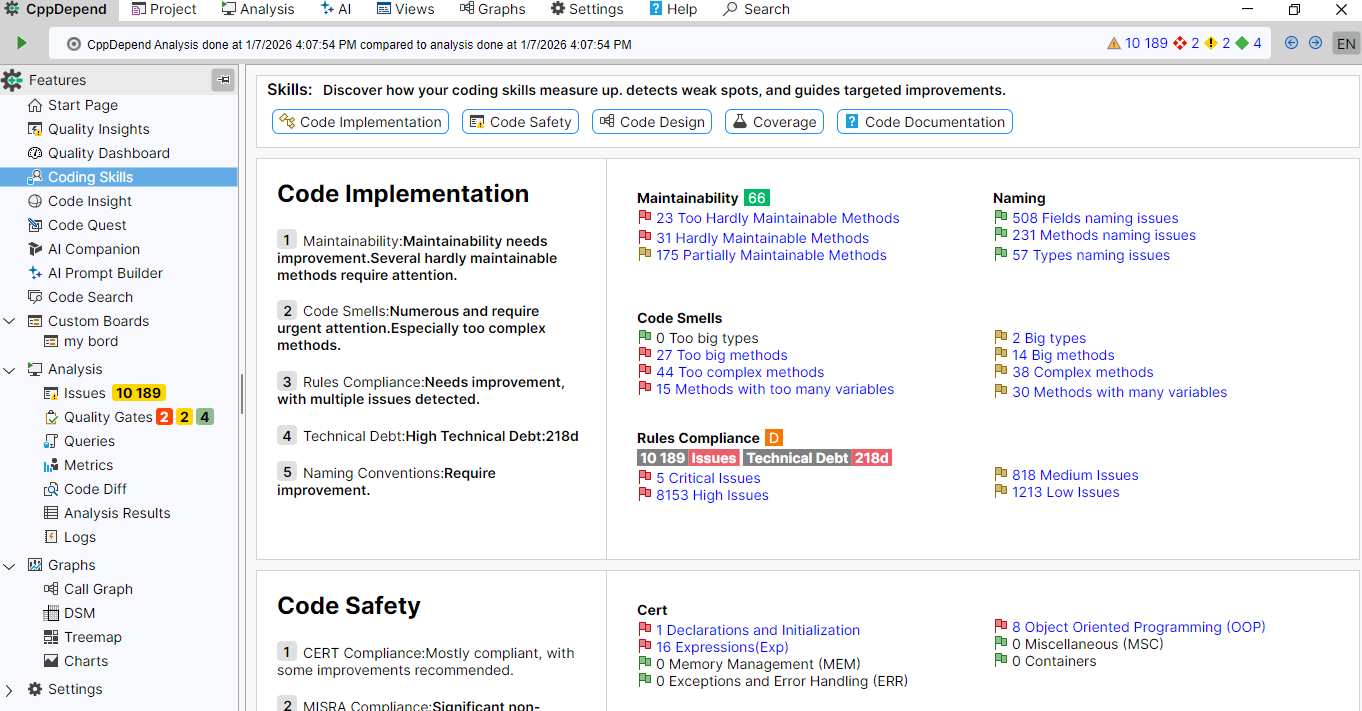Expand the Settings tree node
Screen dimensions: 1362x711
(10, 689)
